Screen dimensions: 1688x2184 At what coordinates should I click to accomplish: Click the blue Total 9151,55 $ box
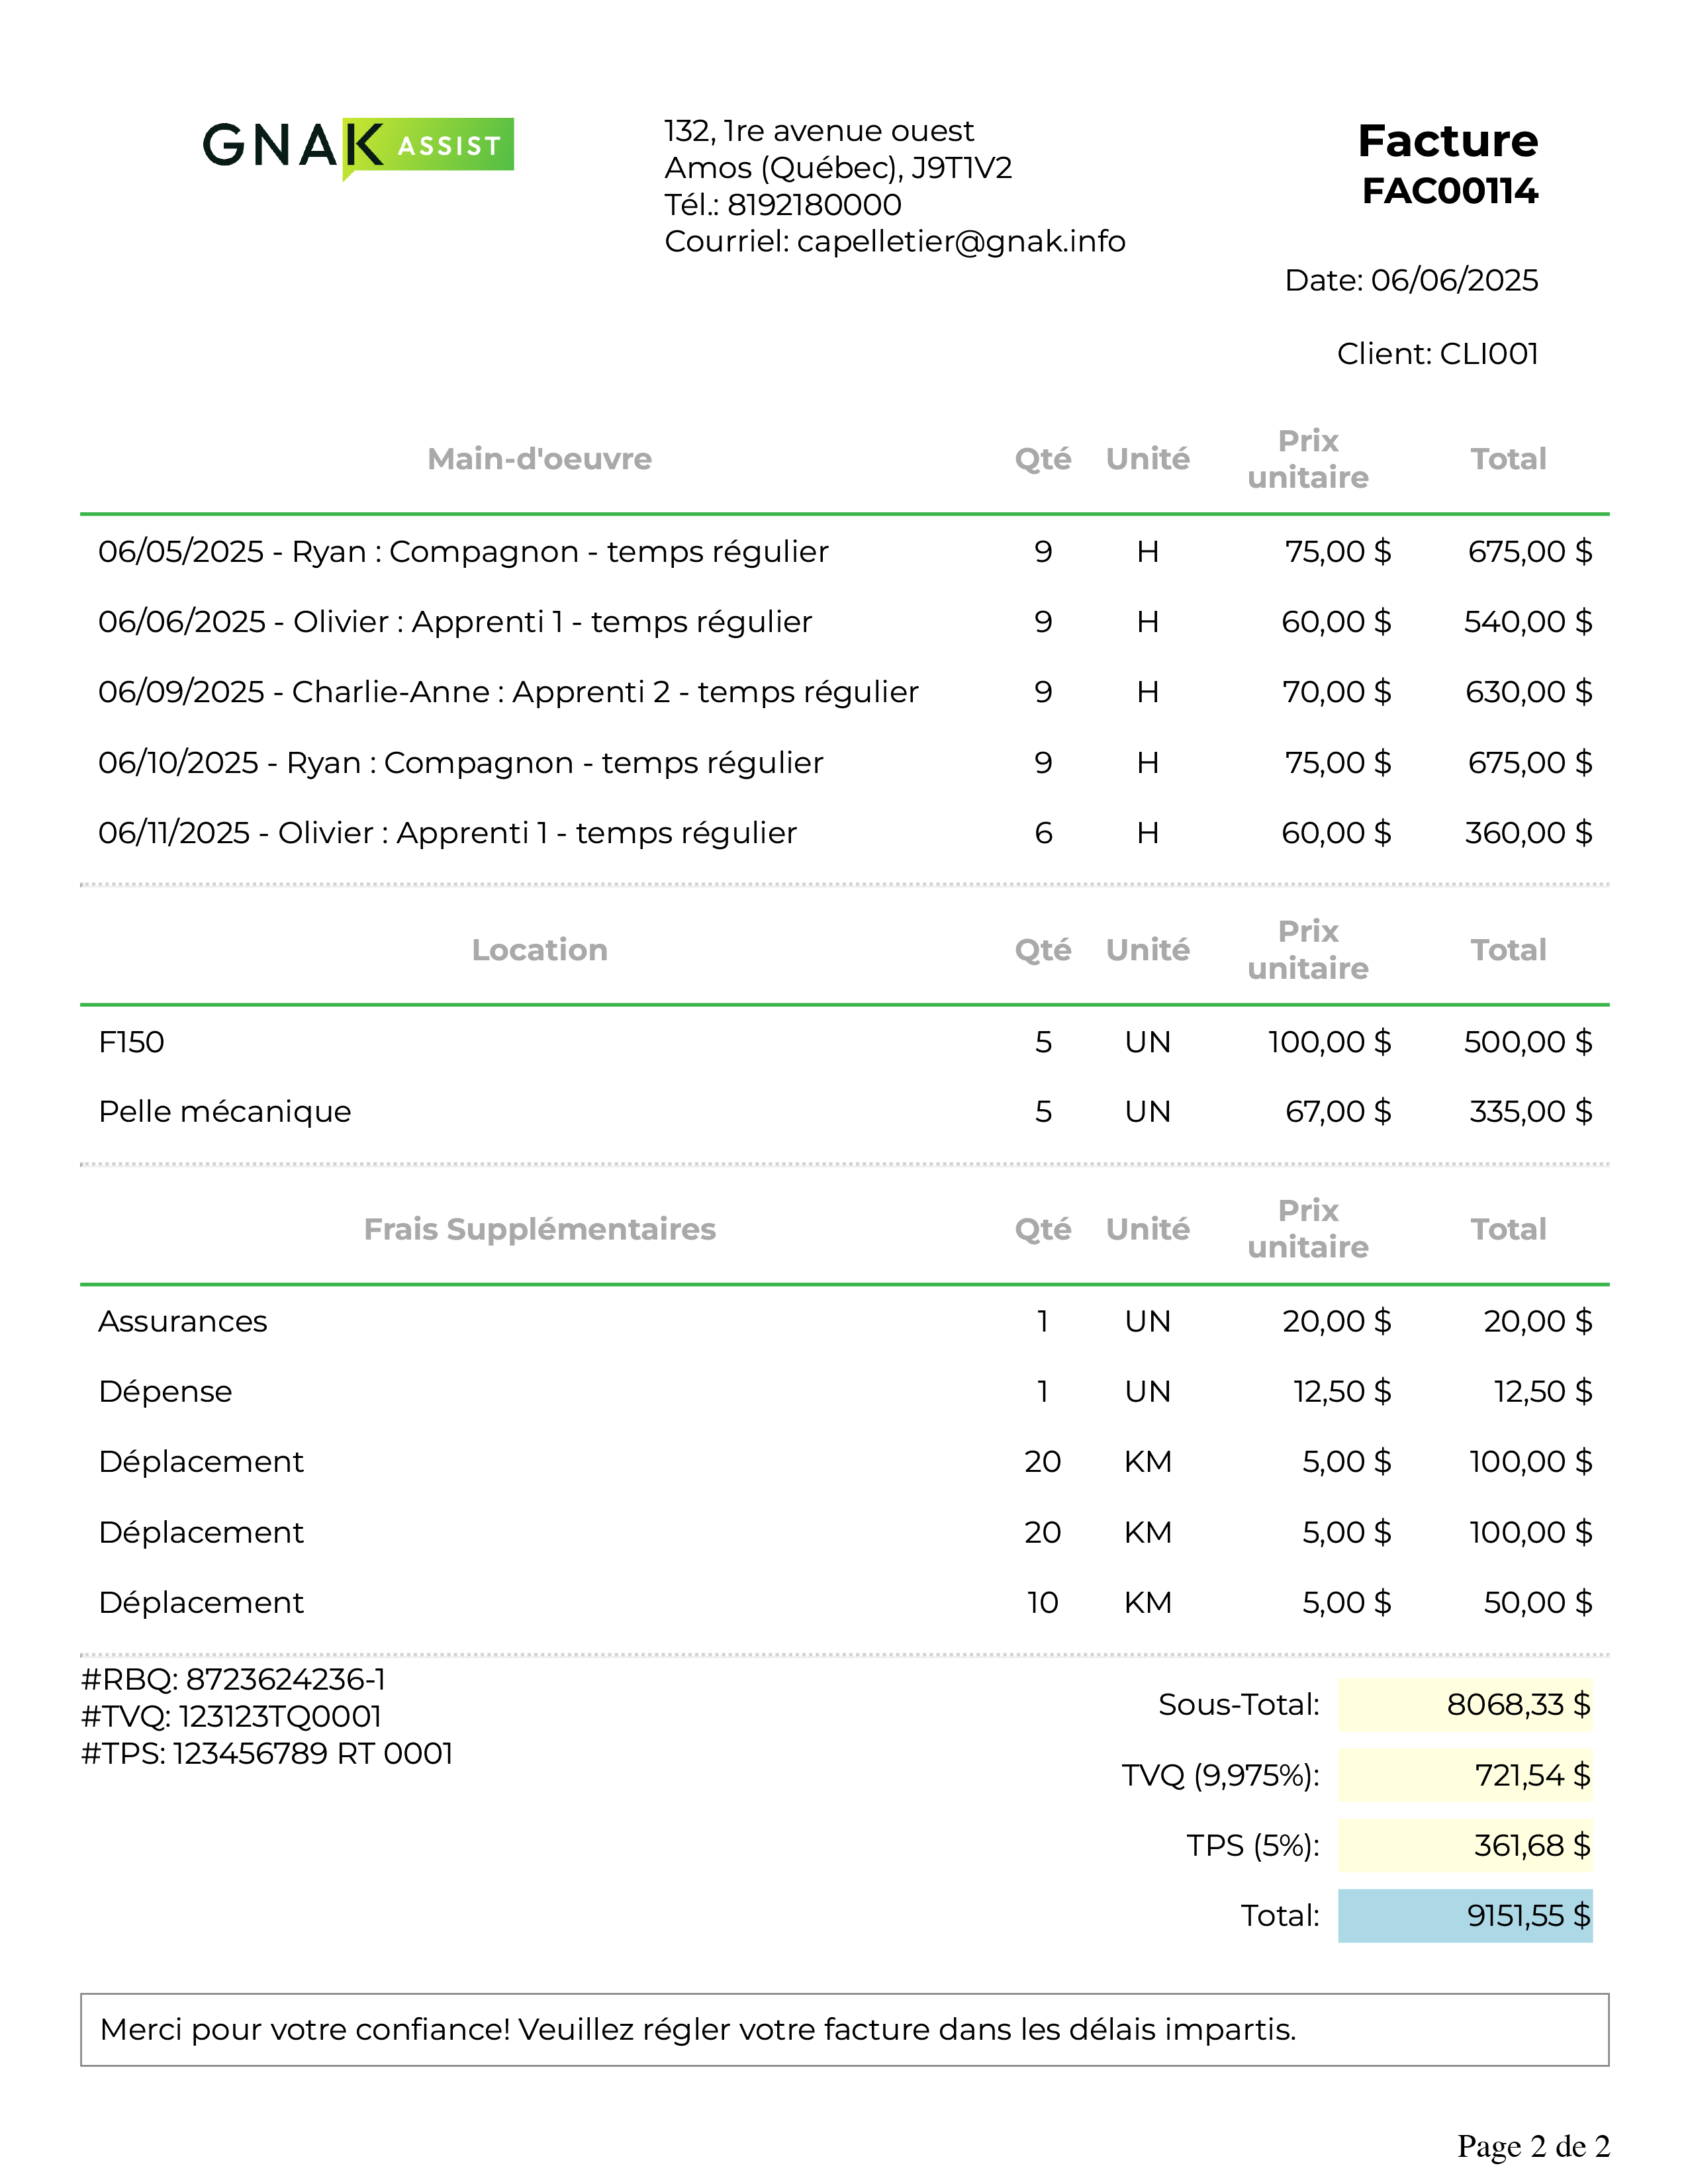click(1465, 1915)
